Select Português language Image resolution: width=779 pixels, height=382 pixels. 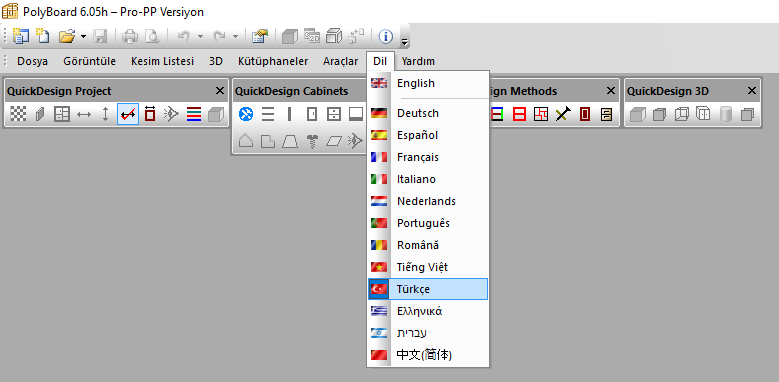428,223
